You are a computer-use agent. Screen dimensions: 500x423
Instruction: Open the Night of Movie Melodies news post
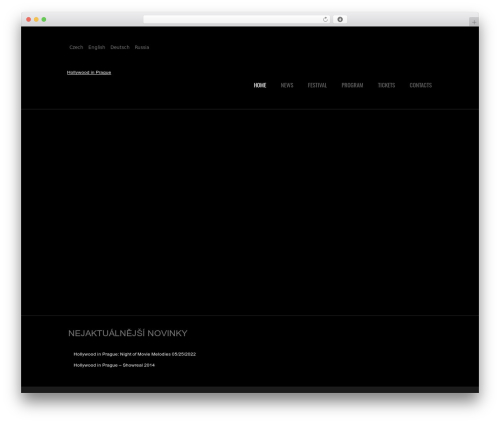[135, 354]
